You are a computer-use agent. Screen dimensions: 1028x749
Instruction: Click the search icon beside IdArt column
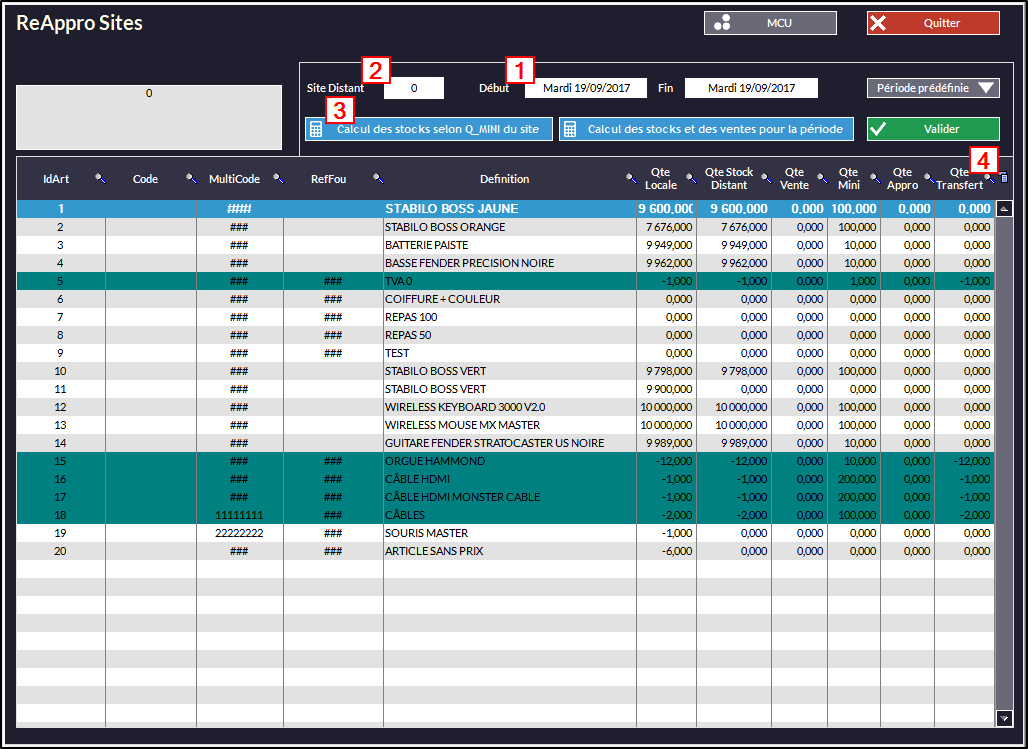[99, 178]
